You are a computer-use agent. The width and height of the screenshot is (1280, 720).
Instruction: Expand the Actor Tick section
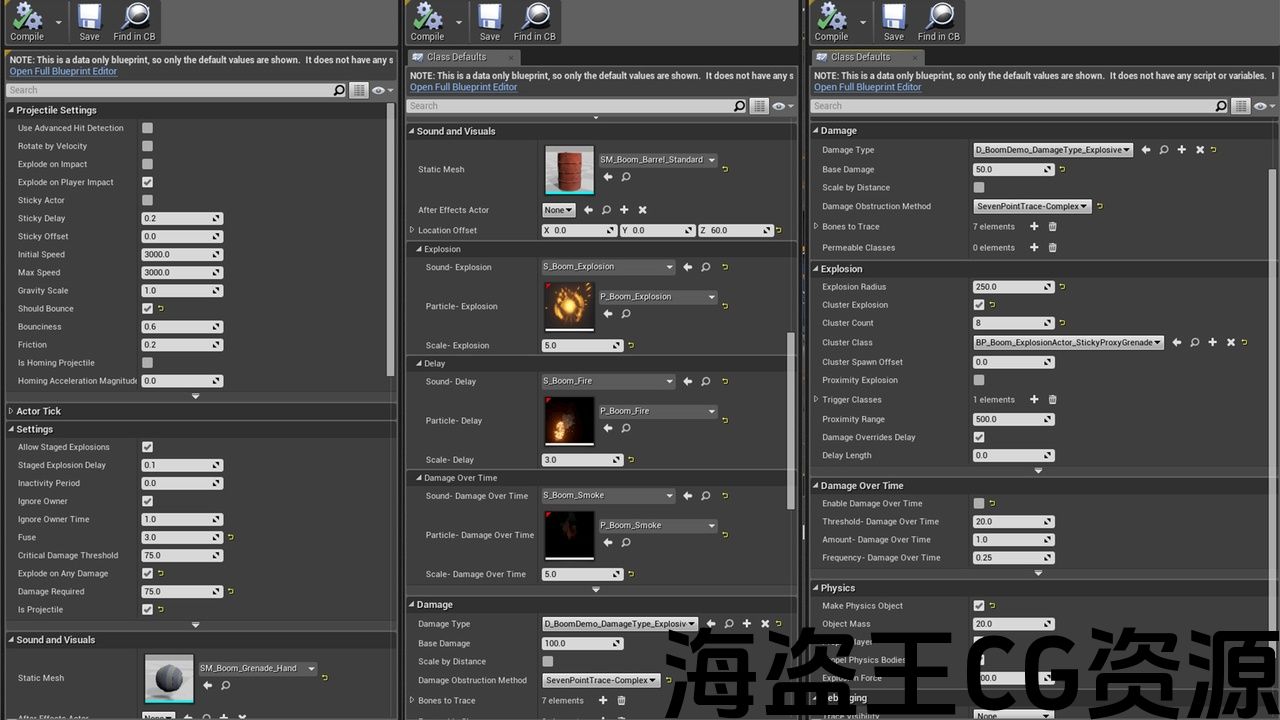click(x=11, y=411)
